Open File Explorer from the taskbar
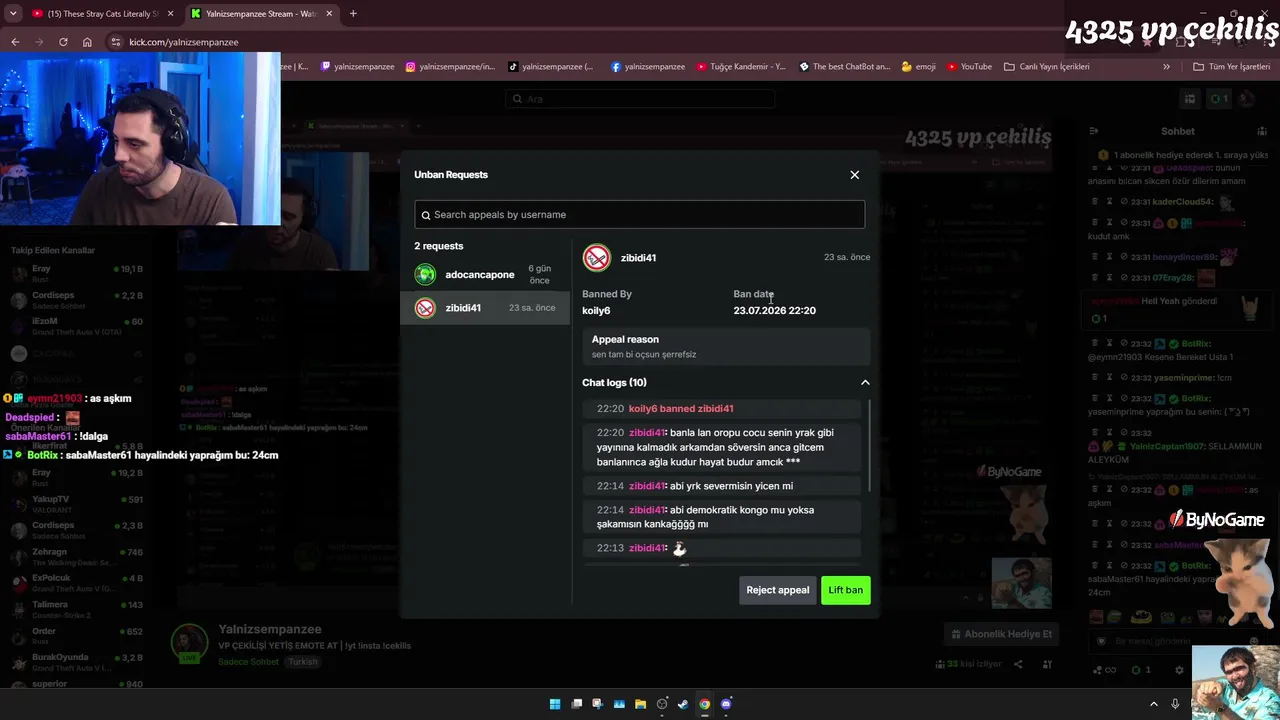The height and width of the screenshot is (720, 1280). (x=641, y=704)
